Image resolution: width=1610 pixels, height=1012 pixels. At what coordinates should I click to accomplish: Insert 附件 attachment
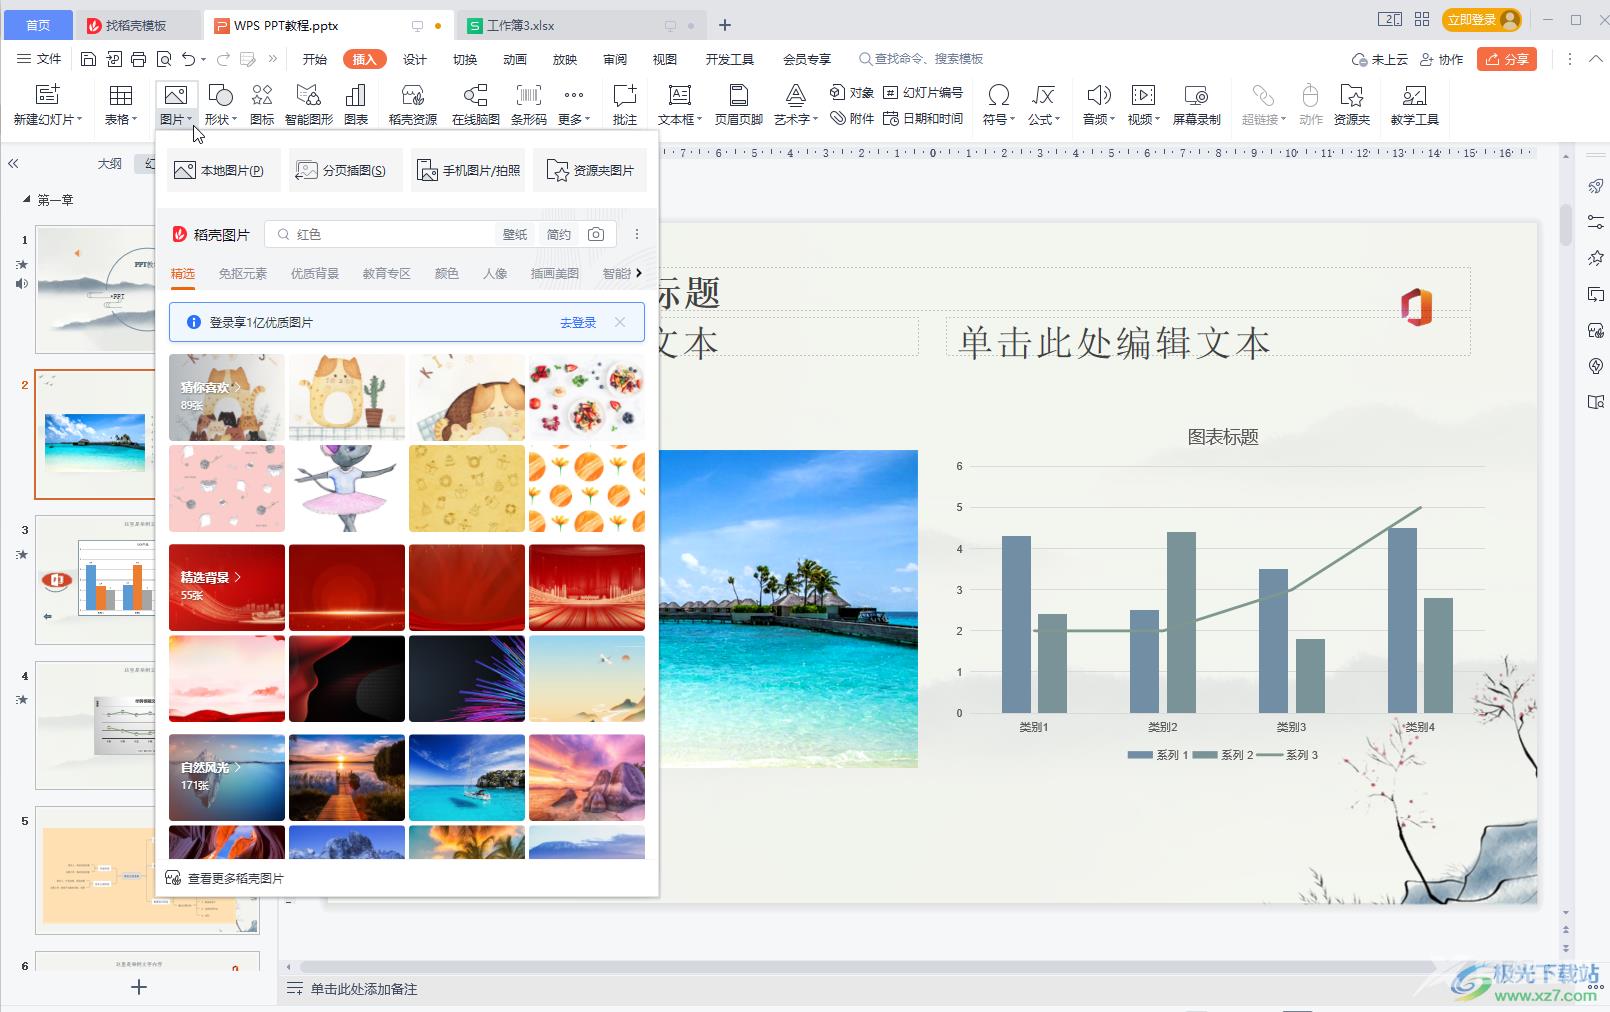852,118
